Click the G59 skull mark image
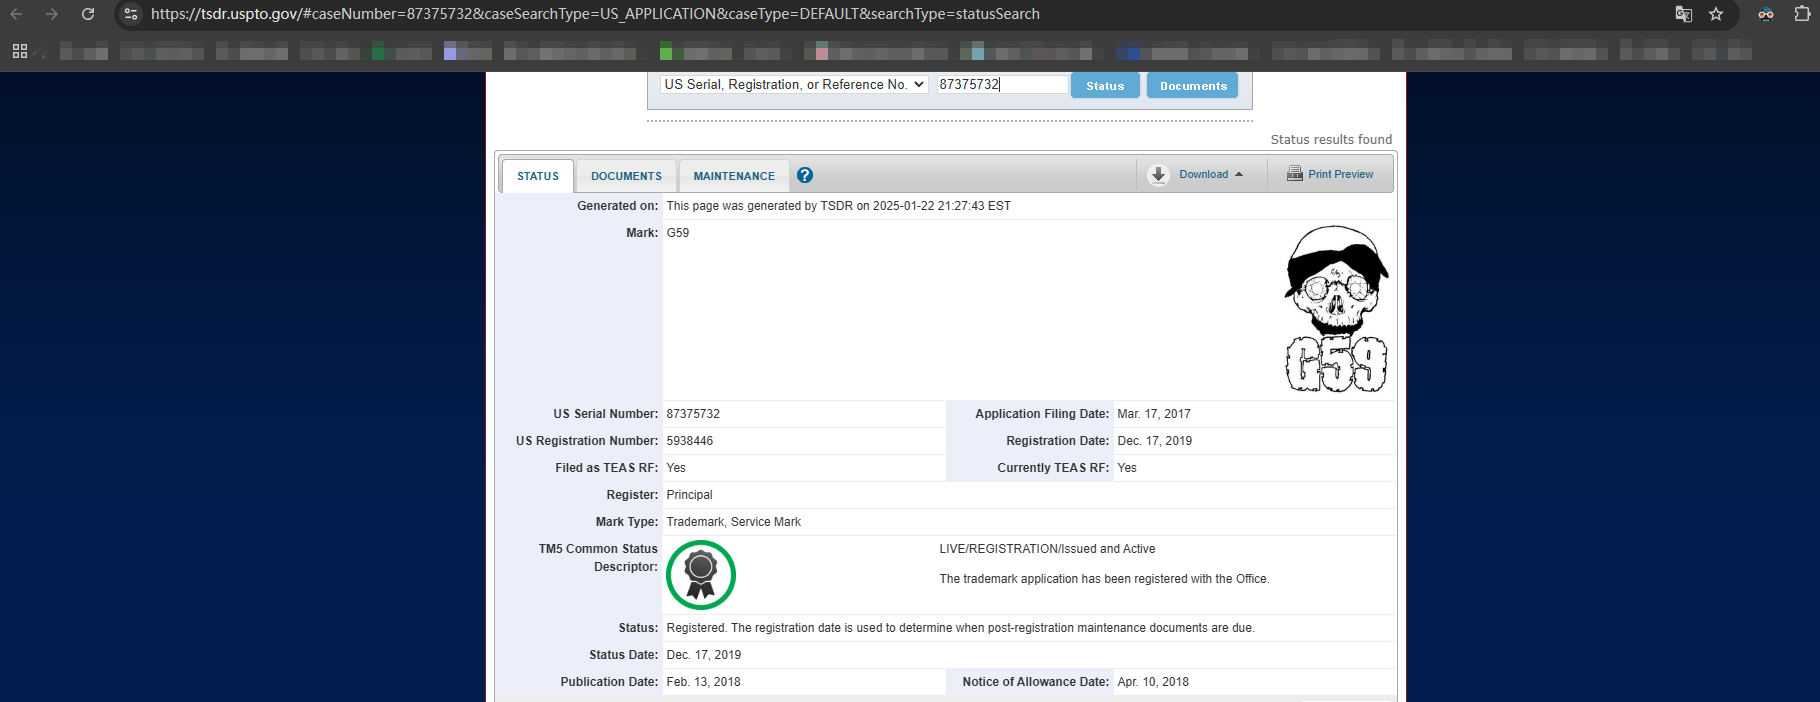Image resolution: width=1820 pixels, height=702 pixels. 1336,309
